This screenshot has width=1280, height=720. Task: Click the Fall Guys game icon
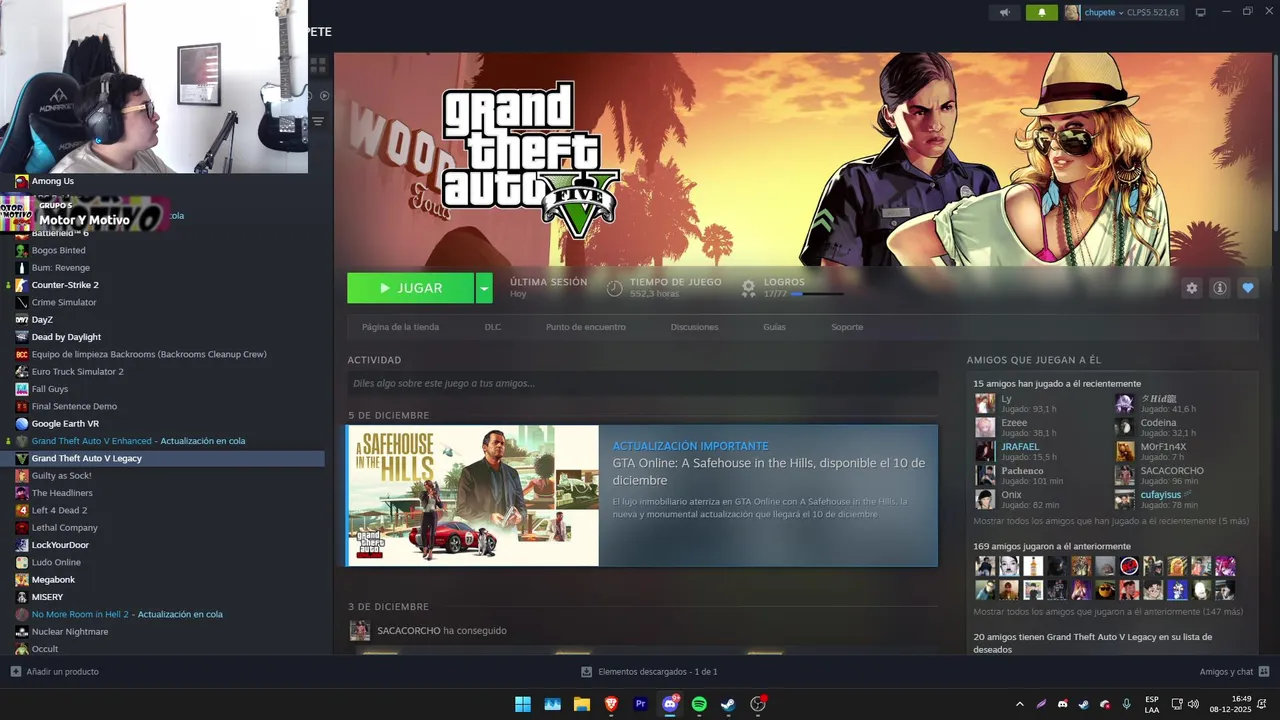22,389
